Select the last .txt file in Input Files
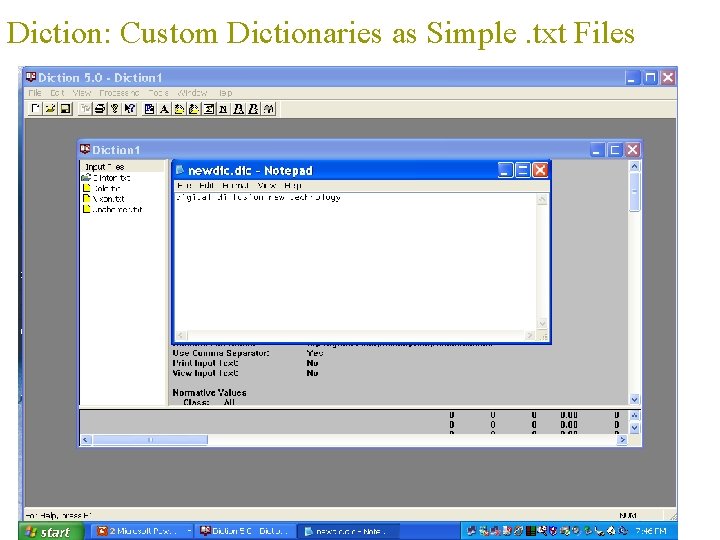720x540 pixels. pos(112,209)
